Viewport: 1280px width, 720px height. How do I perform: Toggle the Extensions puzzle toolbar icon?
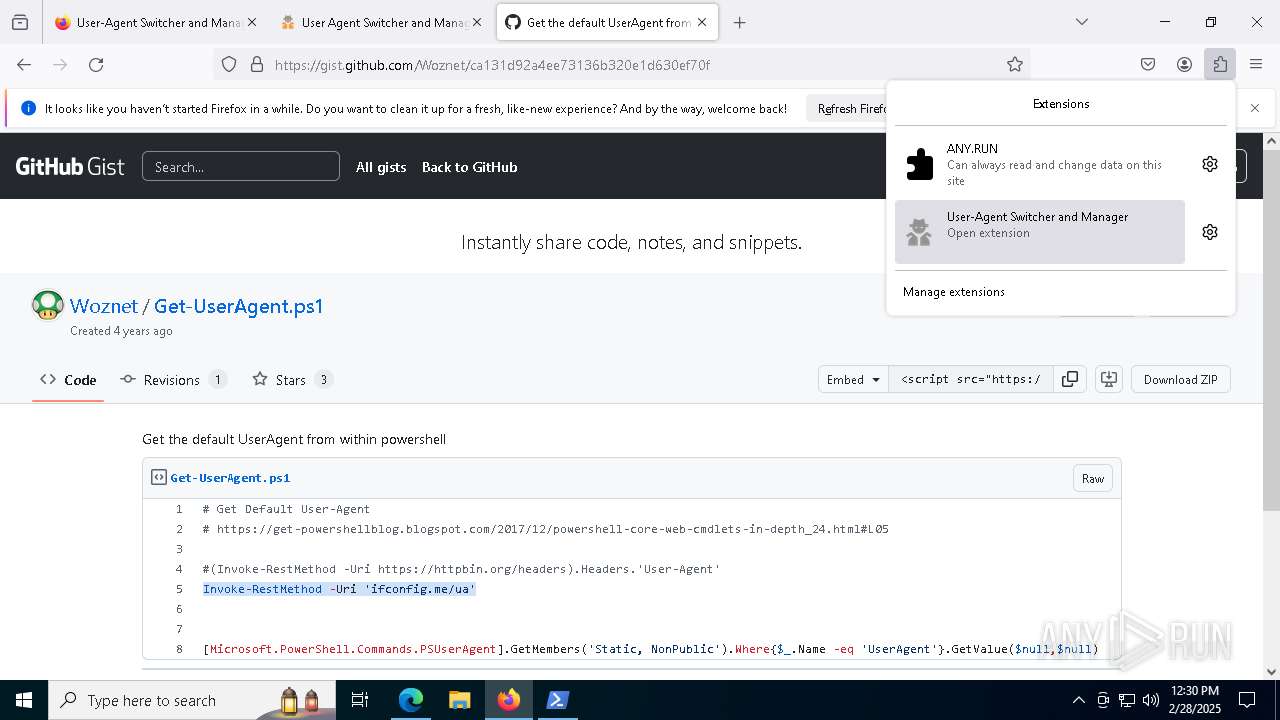coord(1220,64)
